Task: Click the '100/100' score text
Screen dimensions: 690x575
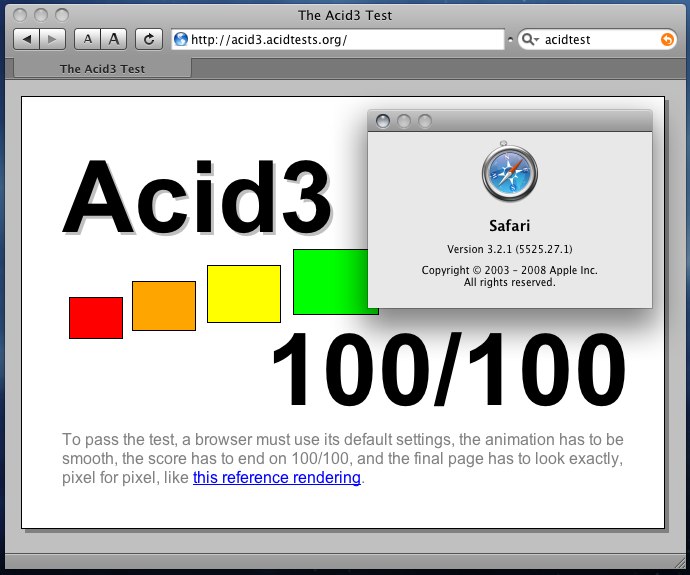Action: (x=449, y=369)
